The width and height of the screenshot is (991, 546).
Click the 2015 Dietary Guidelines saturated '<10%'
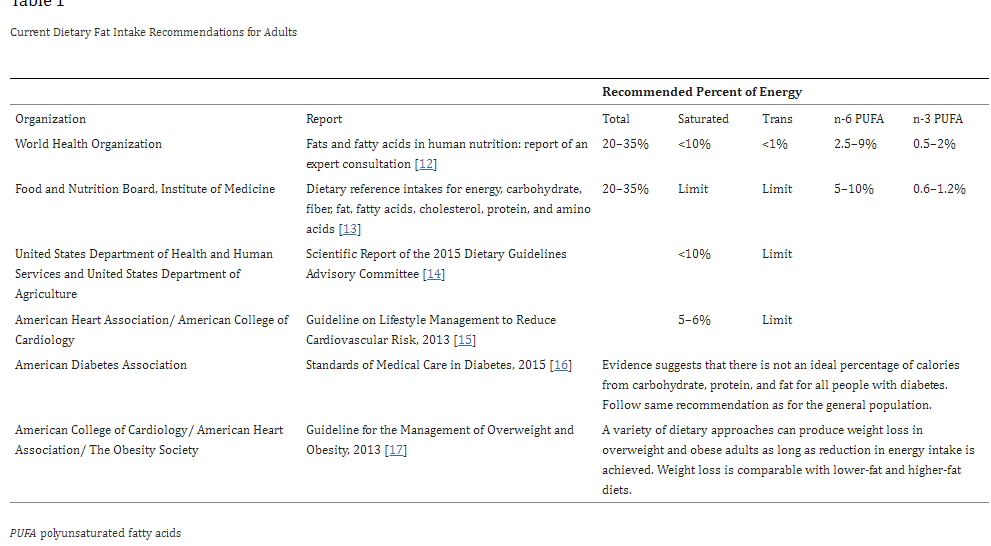point(694,254)
